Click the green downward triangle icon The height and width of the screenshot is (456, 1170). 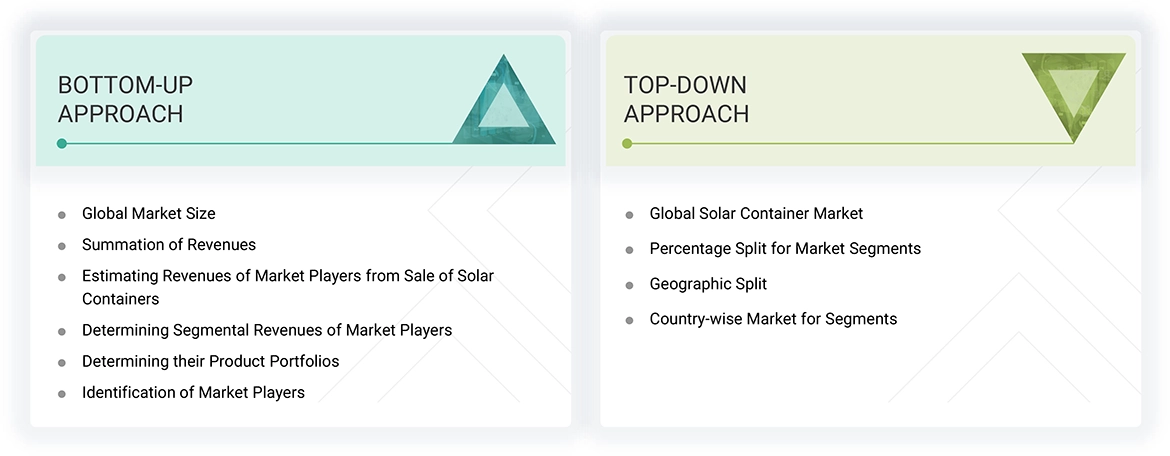pyautogui.click(x=1073, y=92)
